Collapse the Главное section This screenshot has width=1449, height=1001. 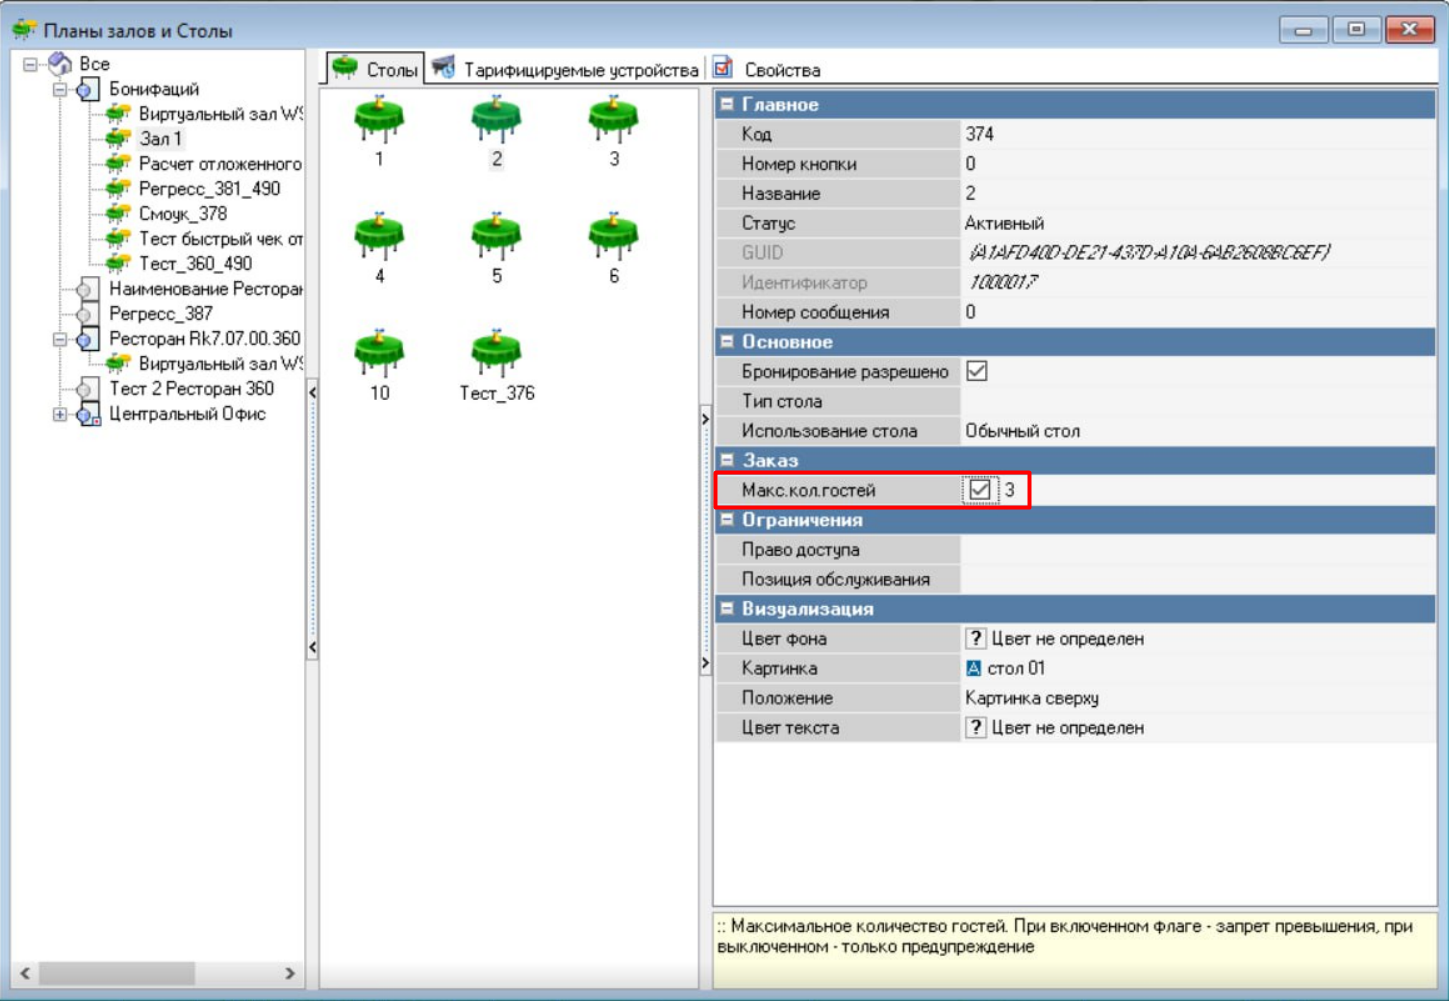point(727,104)
